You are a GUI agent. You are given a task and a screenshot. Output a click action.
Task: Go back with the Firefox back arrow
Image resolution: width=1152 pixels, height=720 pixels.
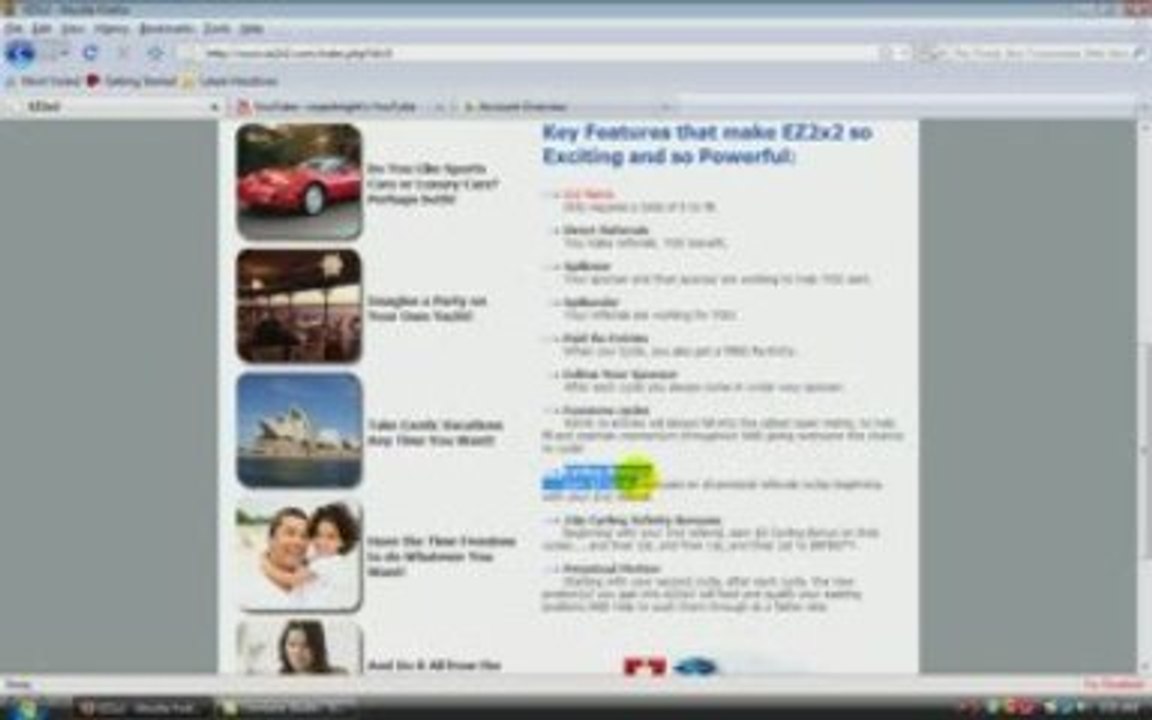point(20,53)
